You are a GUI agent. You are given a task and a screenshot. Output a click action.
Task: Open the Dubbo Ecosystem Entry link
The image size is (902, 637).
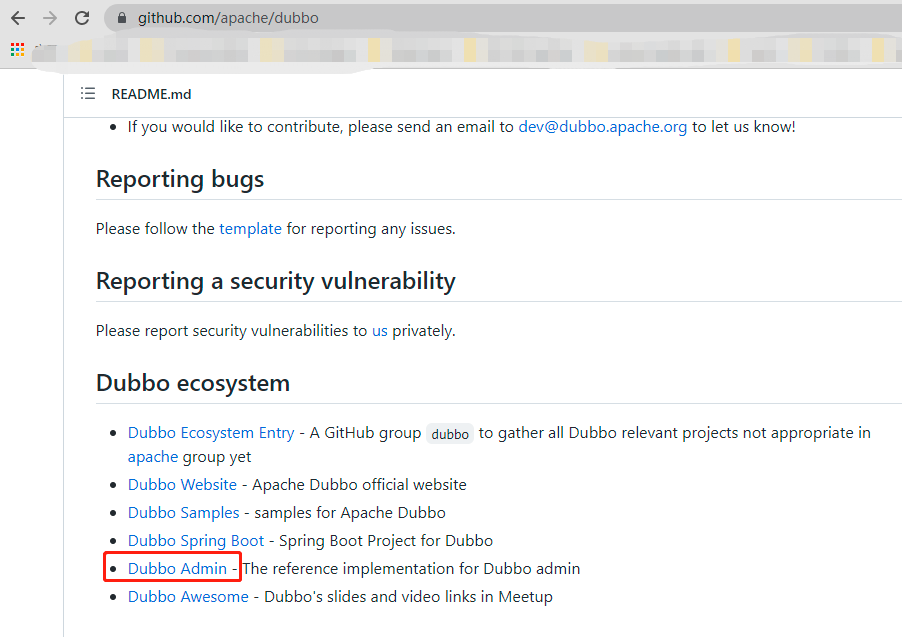point(210,432)
